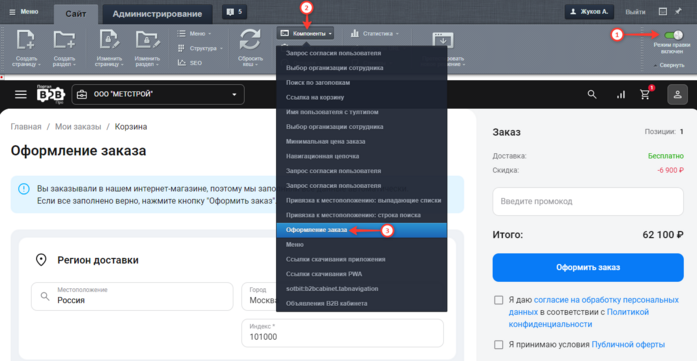The width and height of the screenshot is (697, 361).
Task: Open the B2B site hamburger menu
Action: [x=21, y=95]
